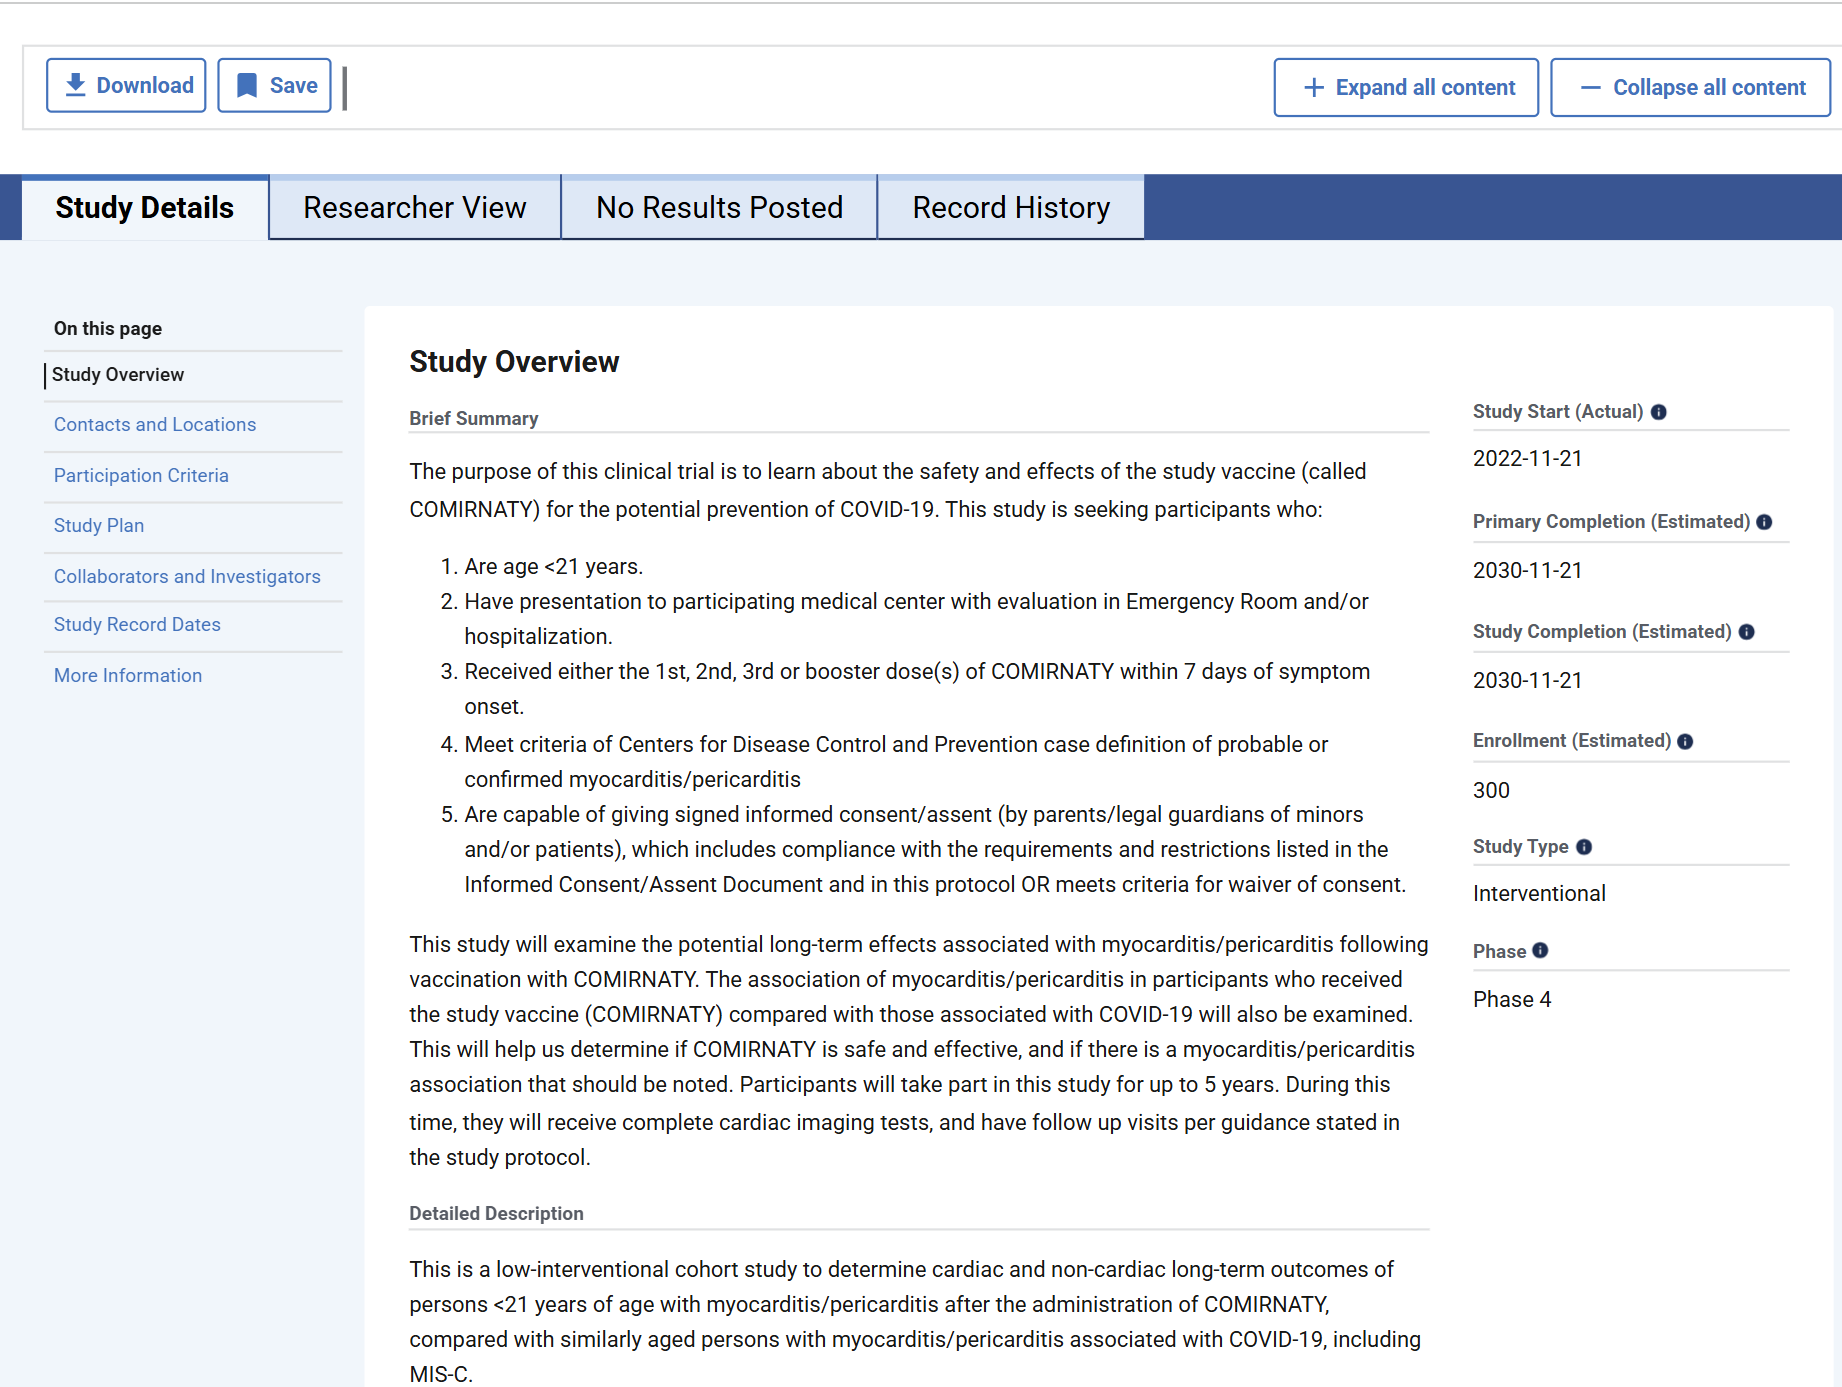The image size is (1842, 1387).
Task: Save this study record
Action: click(274, 85)
